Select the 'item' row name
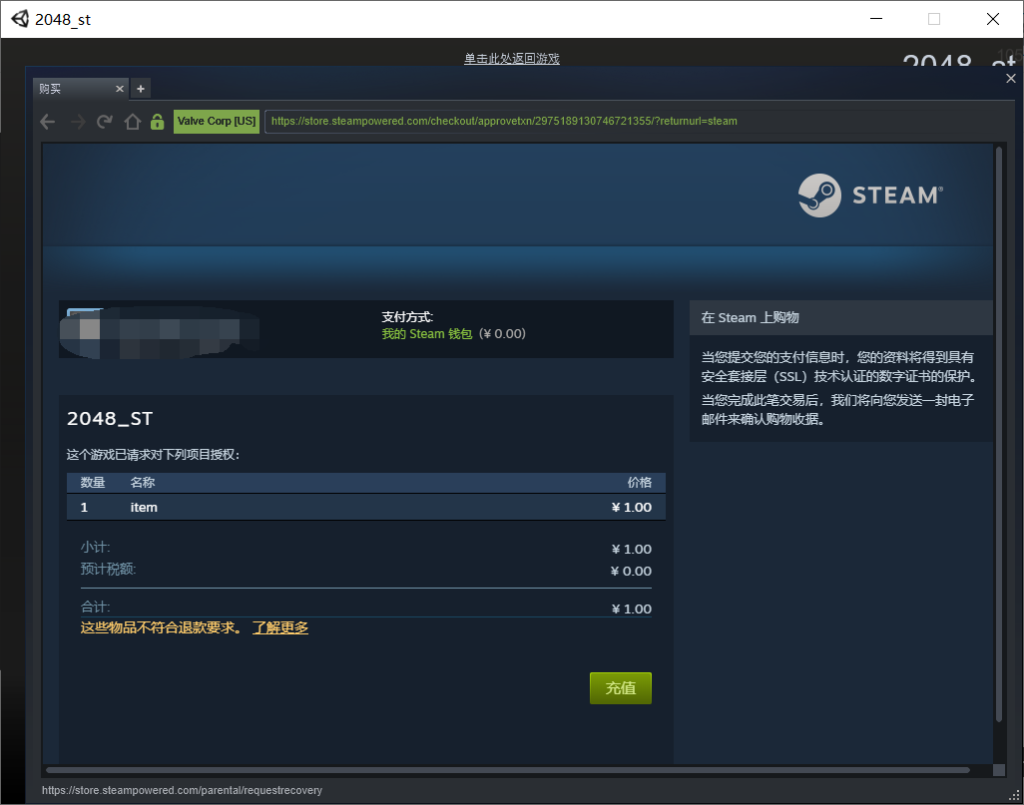The height and width of the screenshot is (805, 1024). 144,507
